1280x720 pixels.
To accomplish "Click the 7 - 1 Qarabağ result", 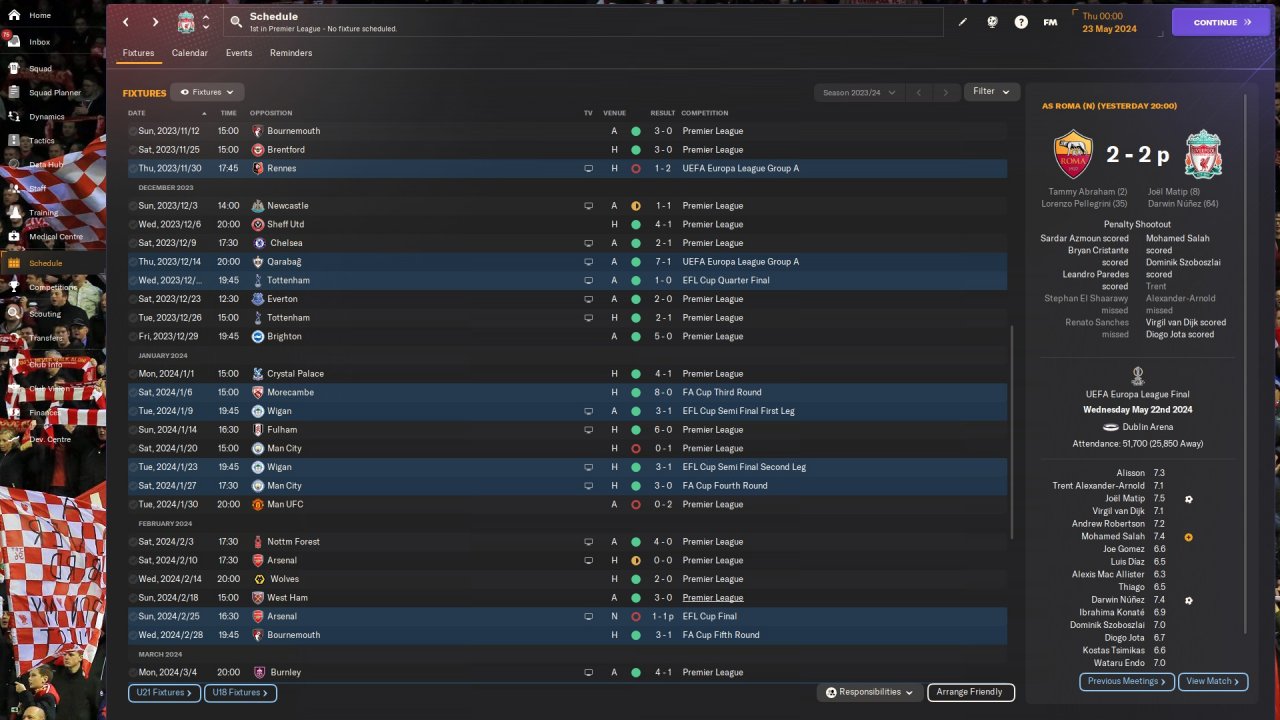I will tap(662, 262).
